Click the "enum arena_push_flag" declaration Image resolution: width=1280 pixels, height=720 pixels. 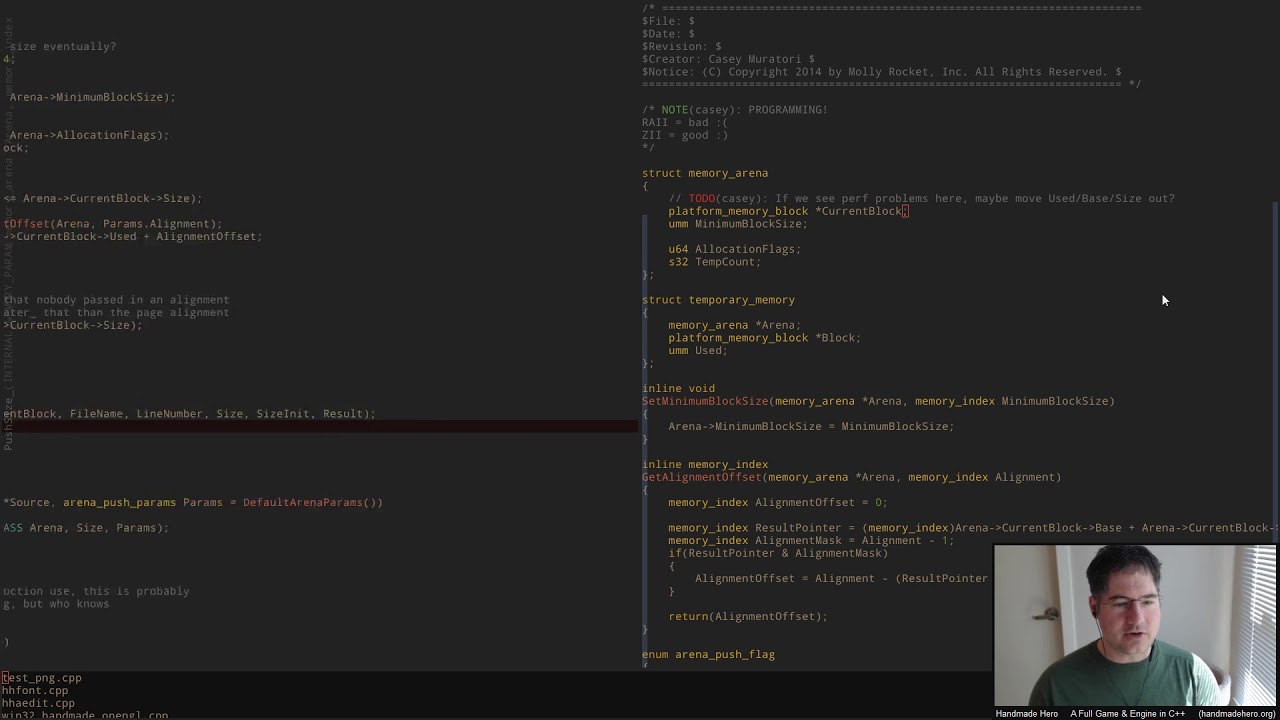click(708, 654)
